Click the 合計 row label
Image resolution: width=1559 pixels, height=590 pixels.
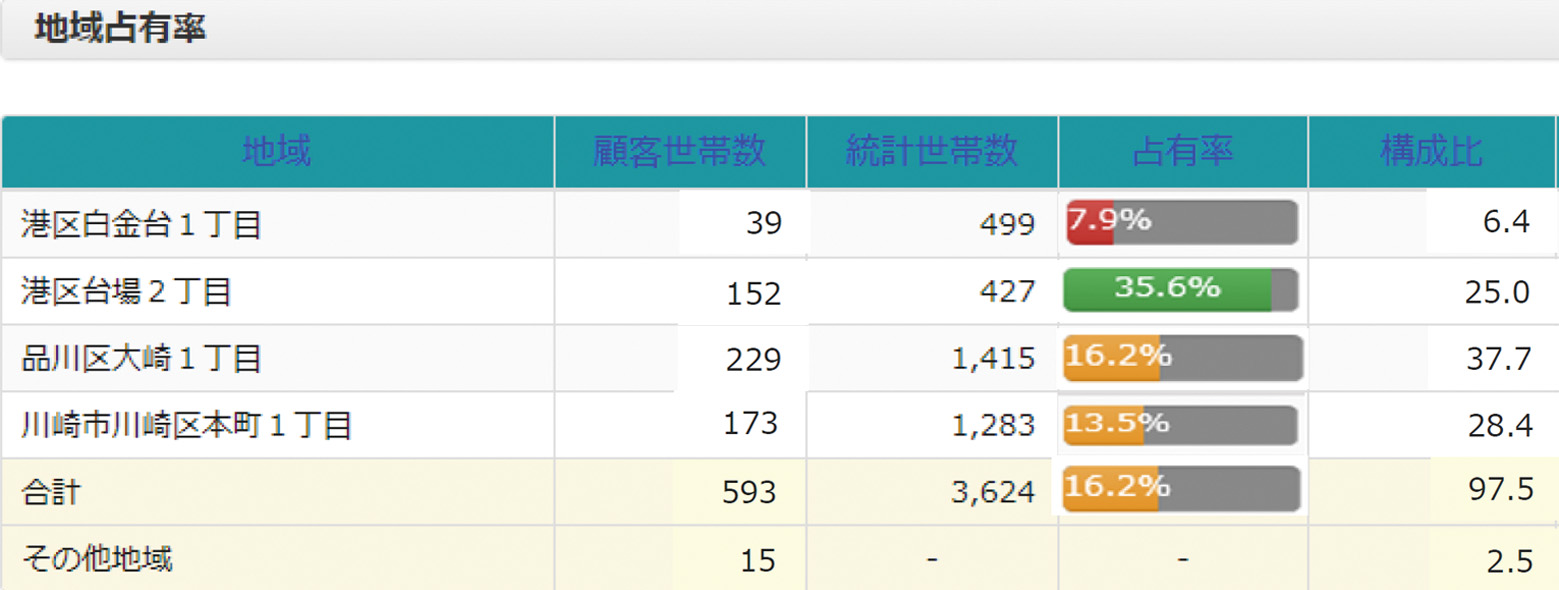point(50,493)
